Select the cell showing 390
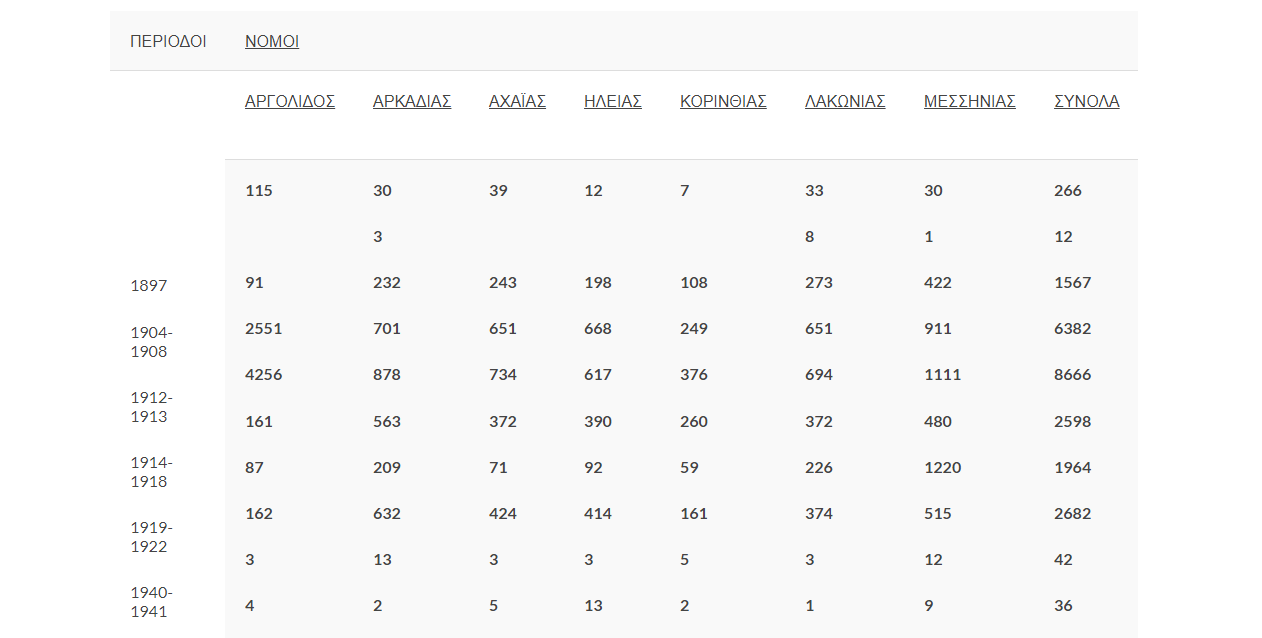The height and width of the screenshot is (638, 1262). [598, 422]
